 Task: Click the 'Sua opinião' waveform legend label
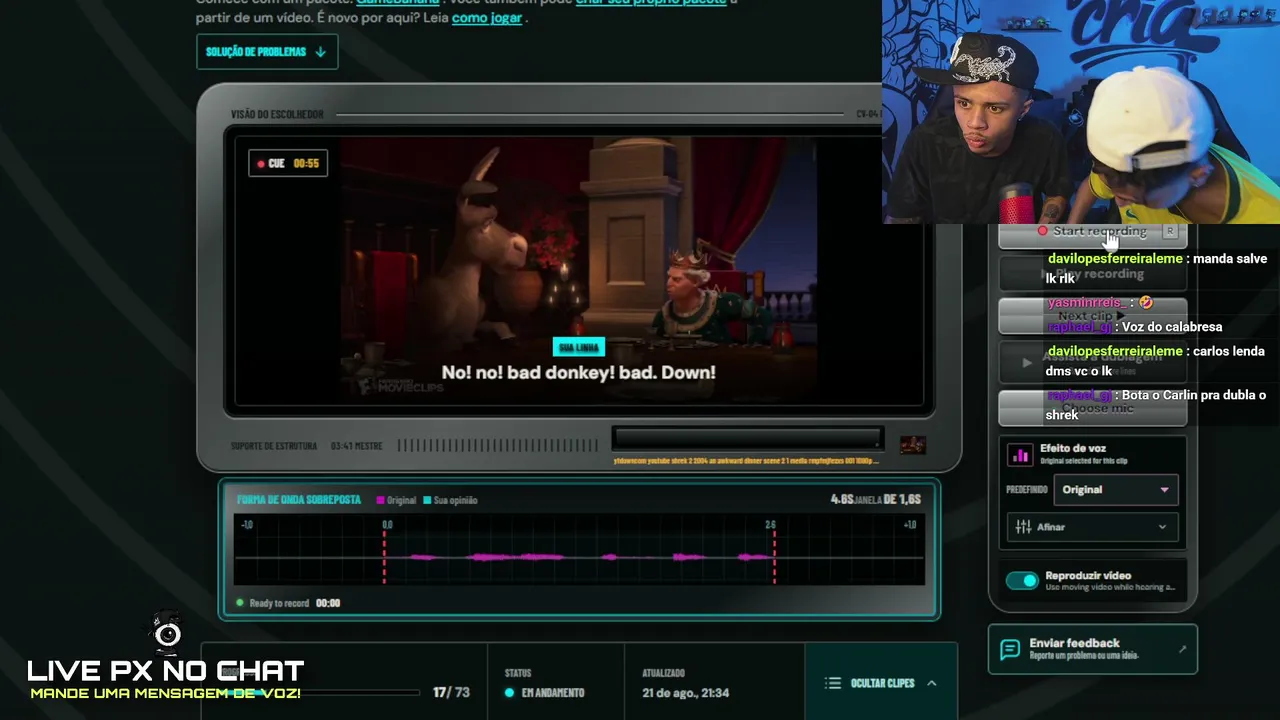pyautogui.click(x=455, y=500)
